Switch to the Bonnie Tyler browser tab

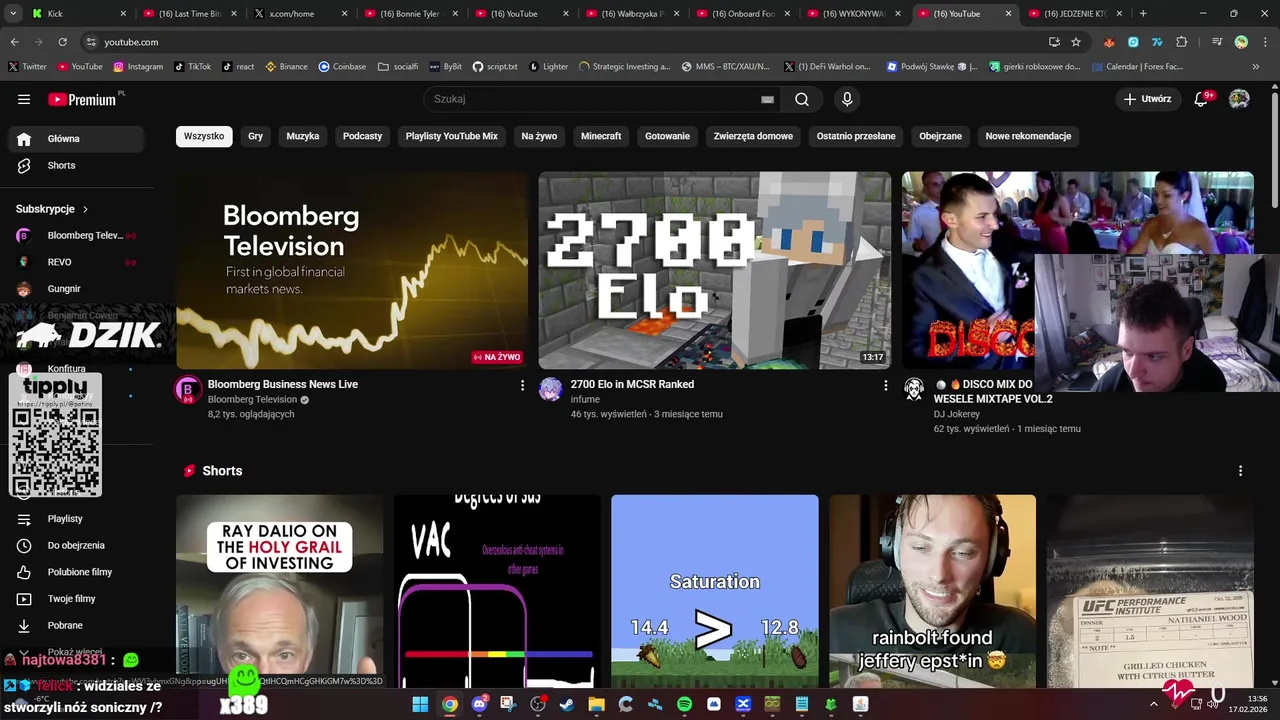pos(411,14)
